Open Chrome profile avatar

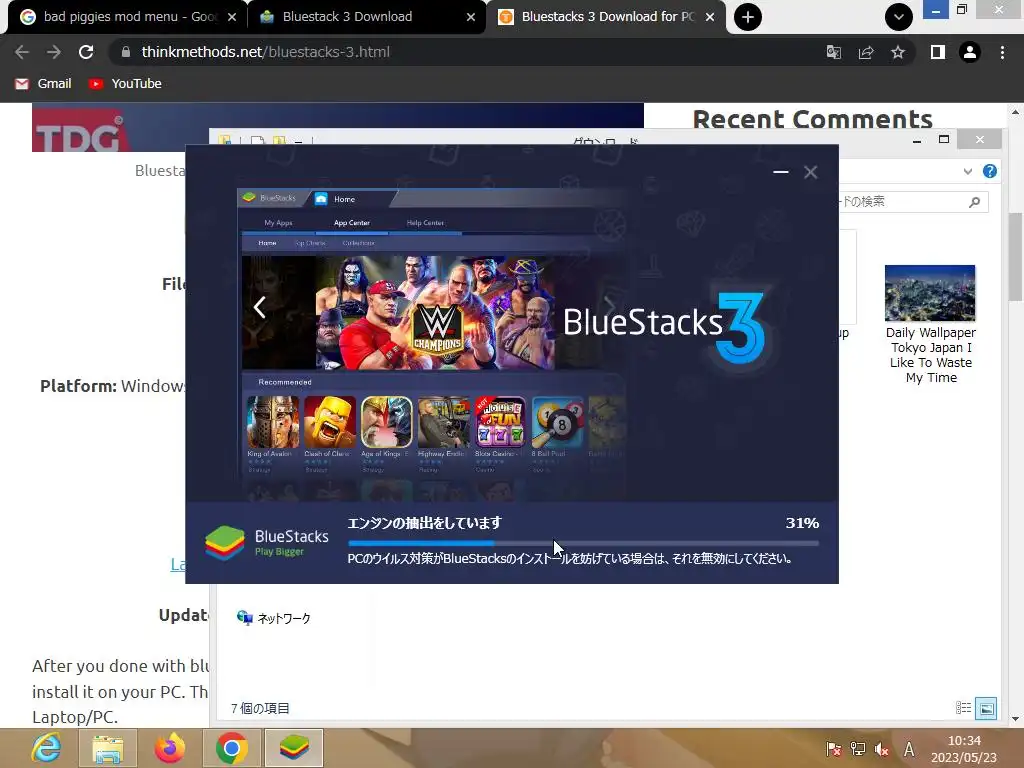970,52
